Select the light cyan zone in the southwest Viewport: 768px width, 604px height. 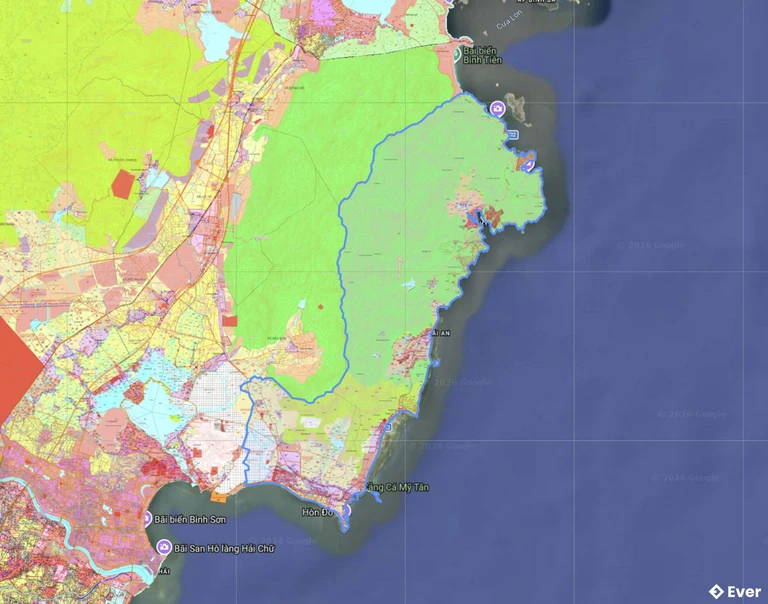point(150,392)
